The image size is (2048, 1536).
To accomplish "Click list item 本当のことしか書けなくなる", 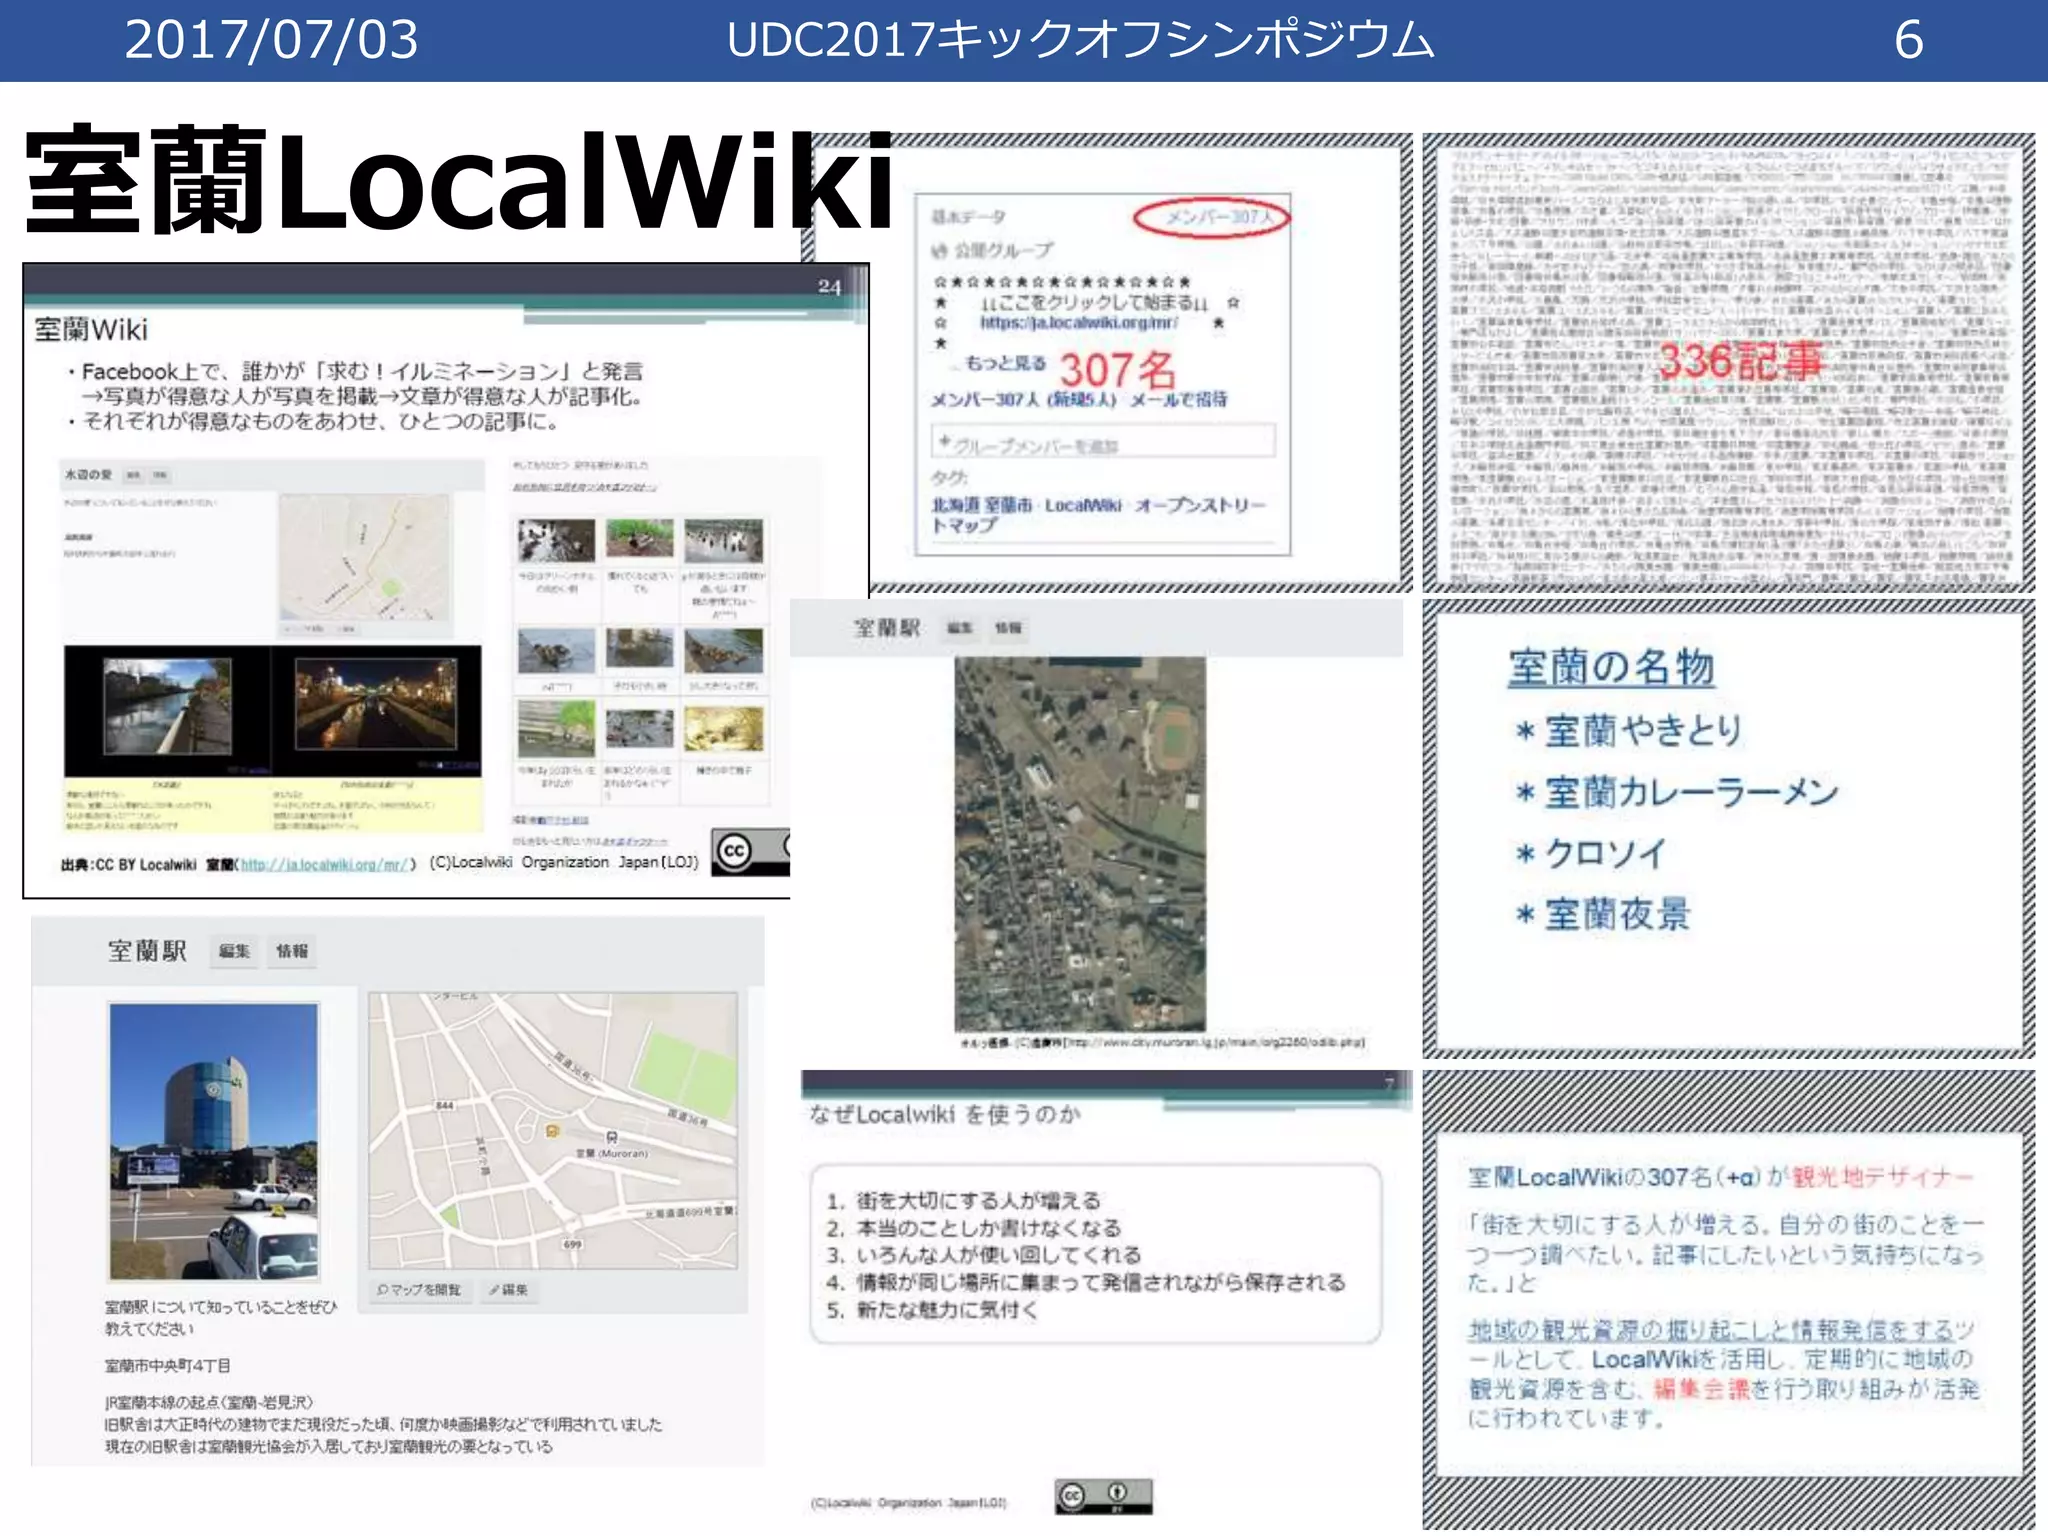I will [x=989, y=1228].
